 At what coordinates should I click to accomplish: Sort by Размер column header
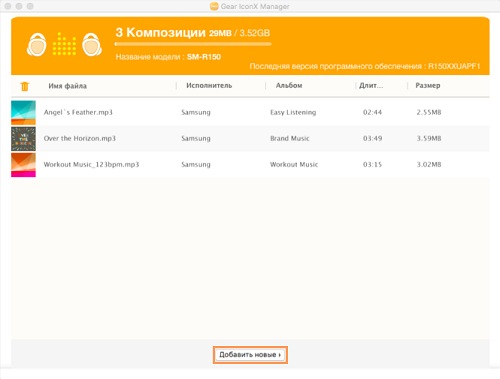[x=428, y=86]
